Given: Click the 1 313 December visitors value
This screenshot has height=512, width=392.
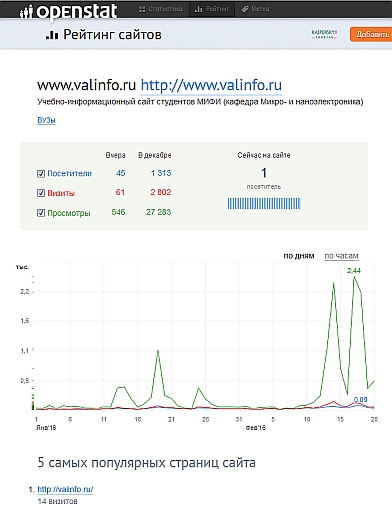Looking at the screenshot, I should [161, 173].
